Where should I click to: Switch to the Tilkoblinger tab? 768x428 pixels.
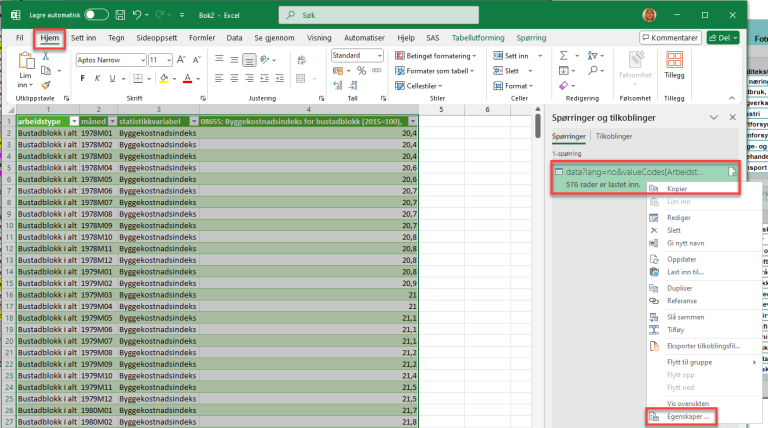613,135
